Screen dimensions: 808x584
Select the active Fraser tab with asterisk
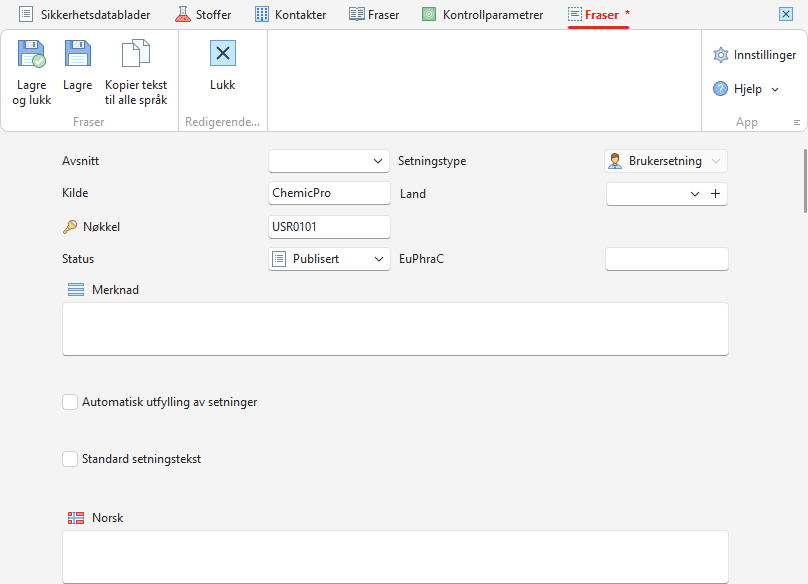[x=598, y=14]
